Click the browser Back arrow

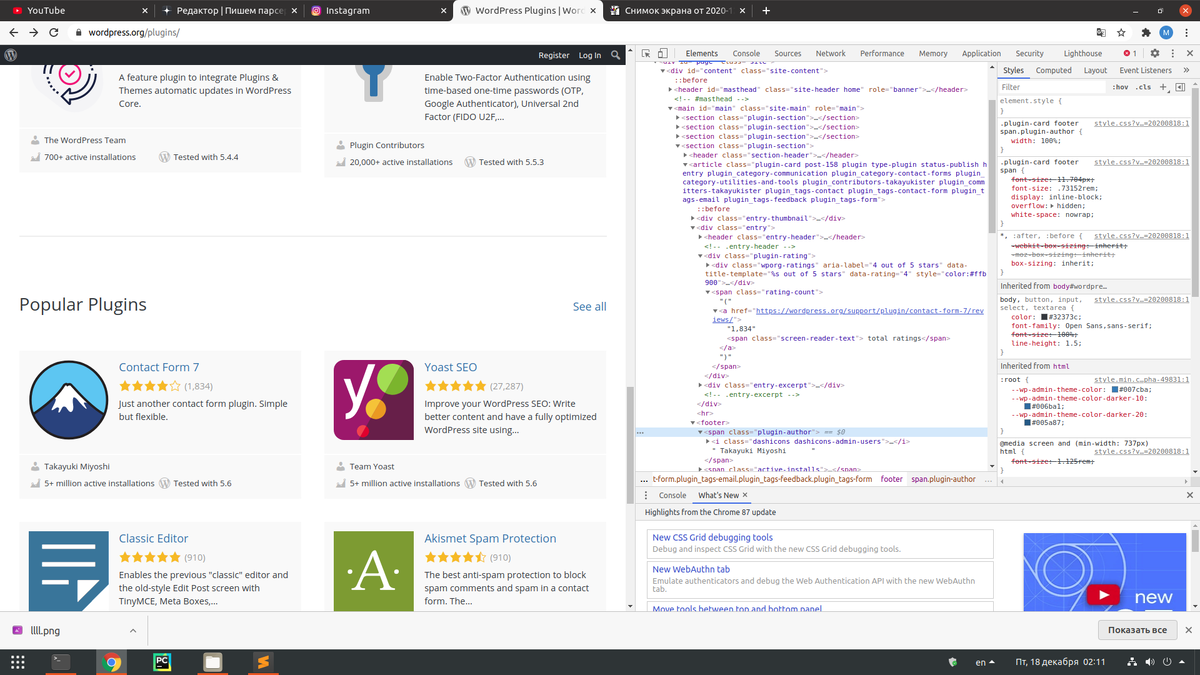(x=13, y=32)
